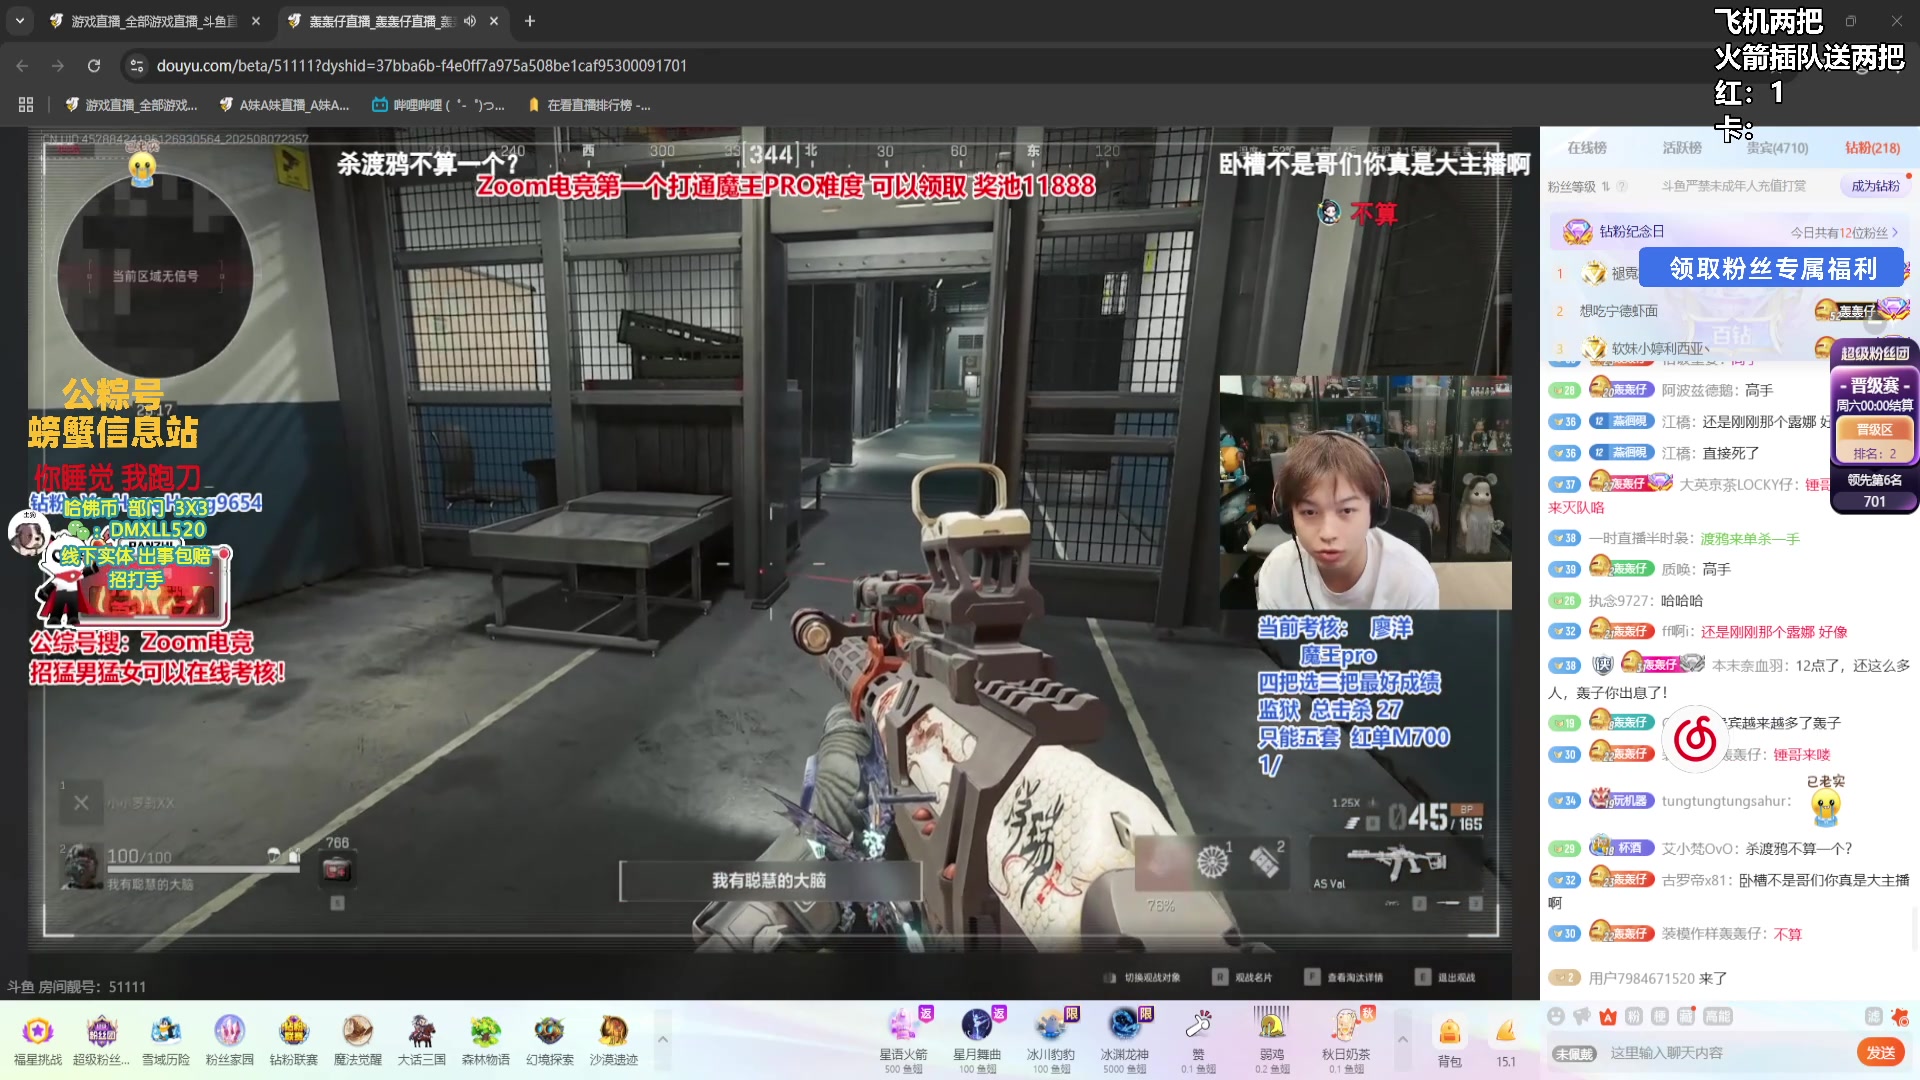Send the 赞 gift
The height and width of the screenshot is (1080, 1920).
point(1198,1040)
